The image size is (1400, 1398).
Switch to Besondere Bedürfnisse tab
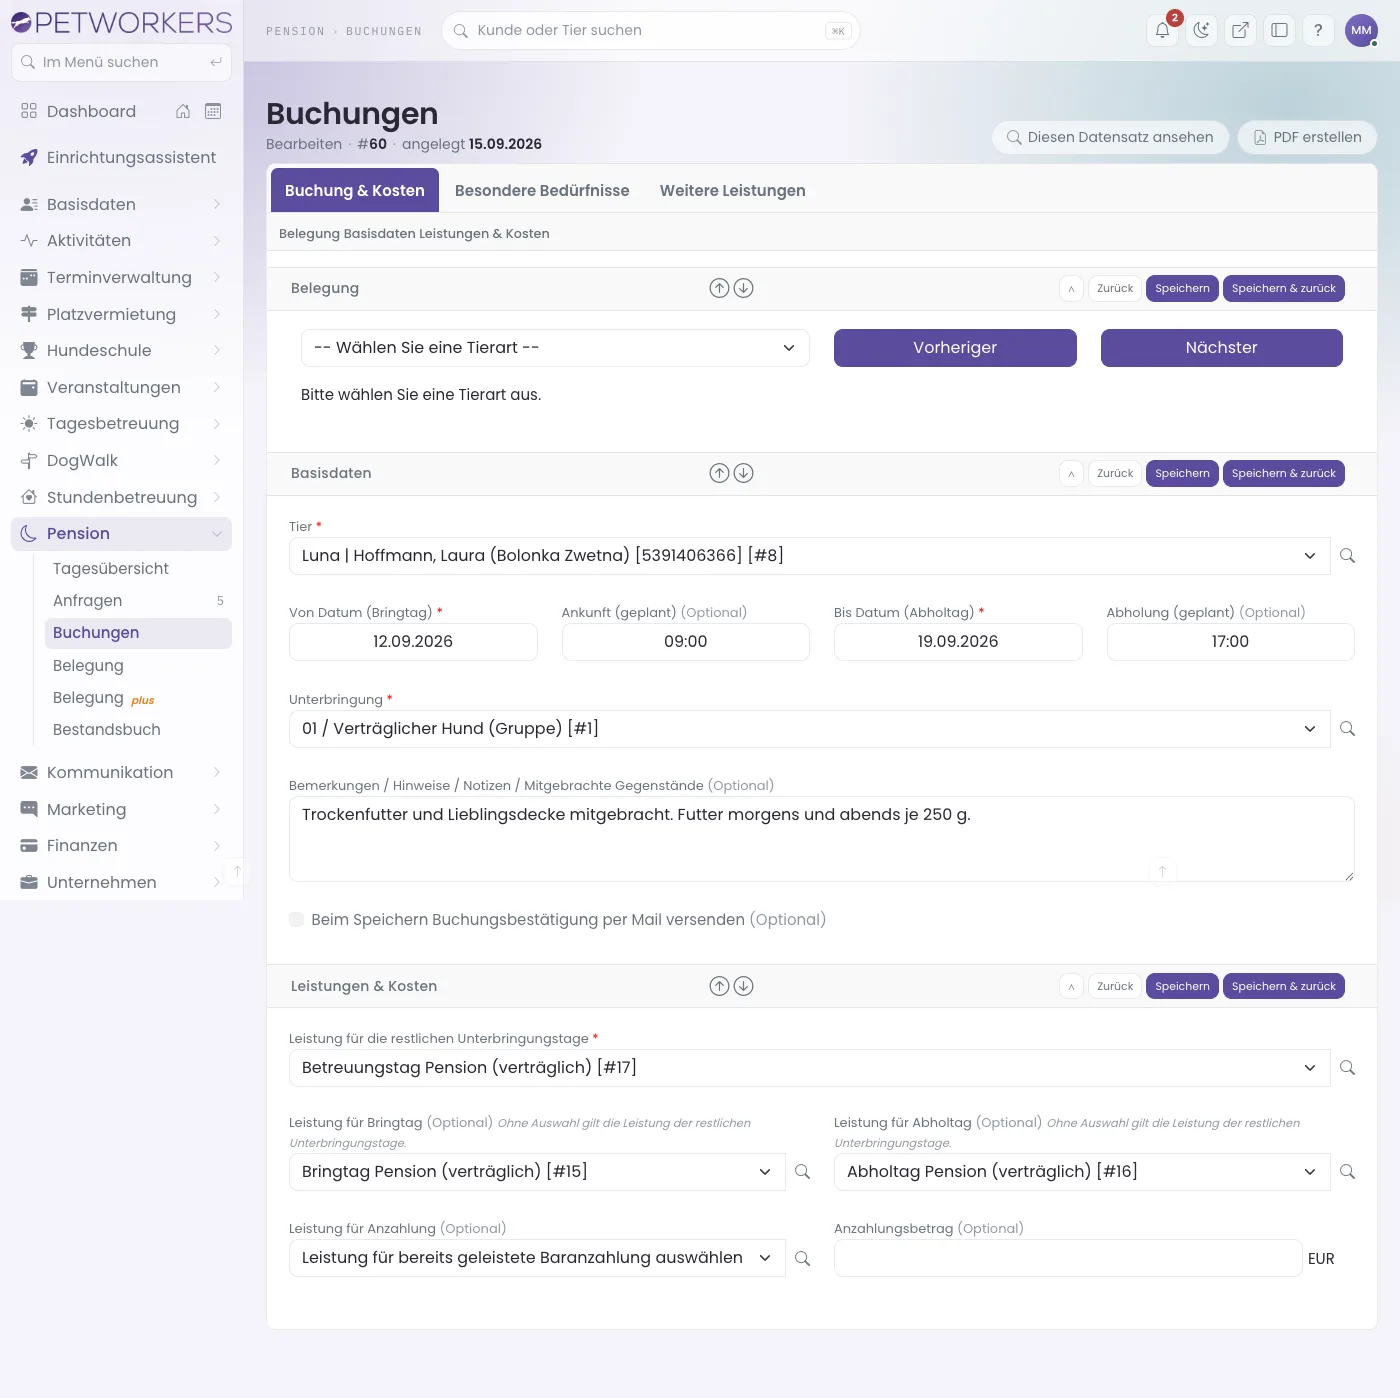pos(542,190)
